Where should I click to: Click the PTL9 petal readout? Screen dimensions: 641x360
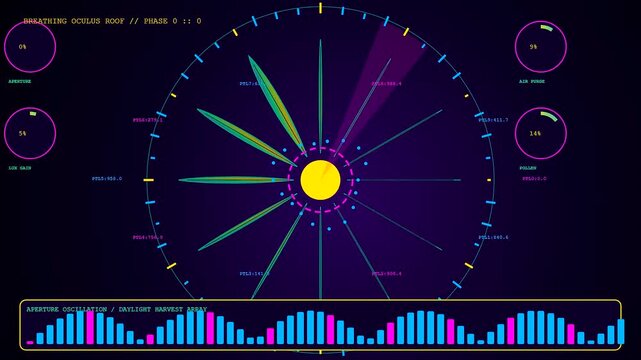493,120
